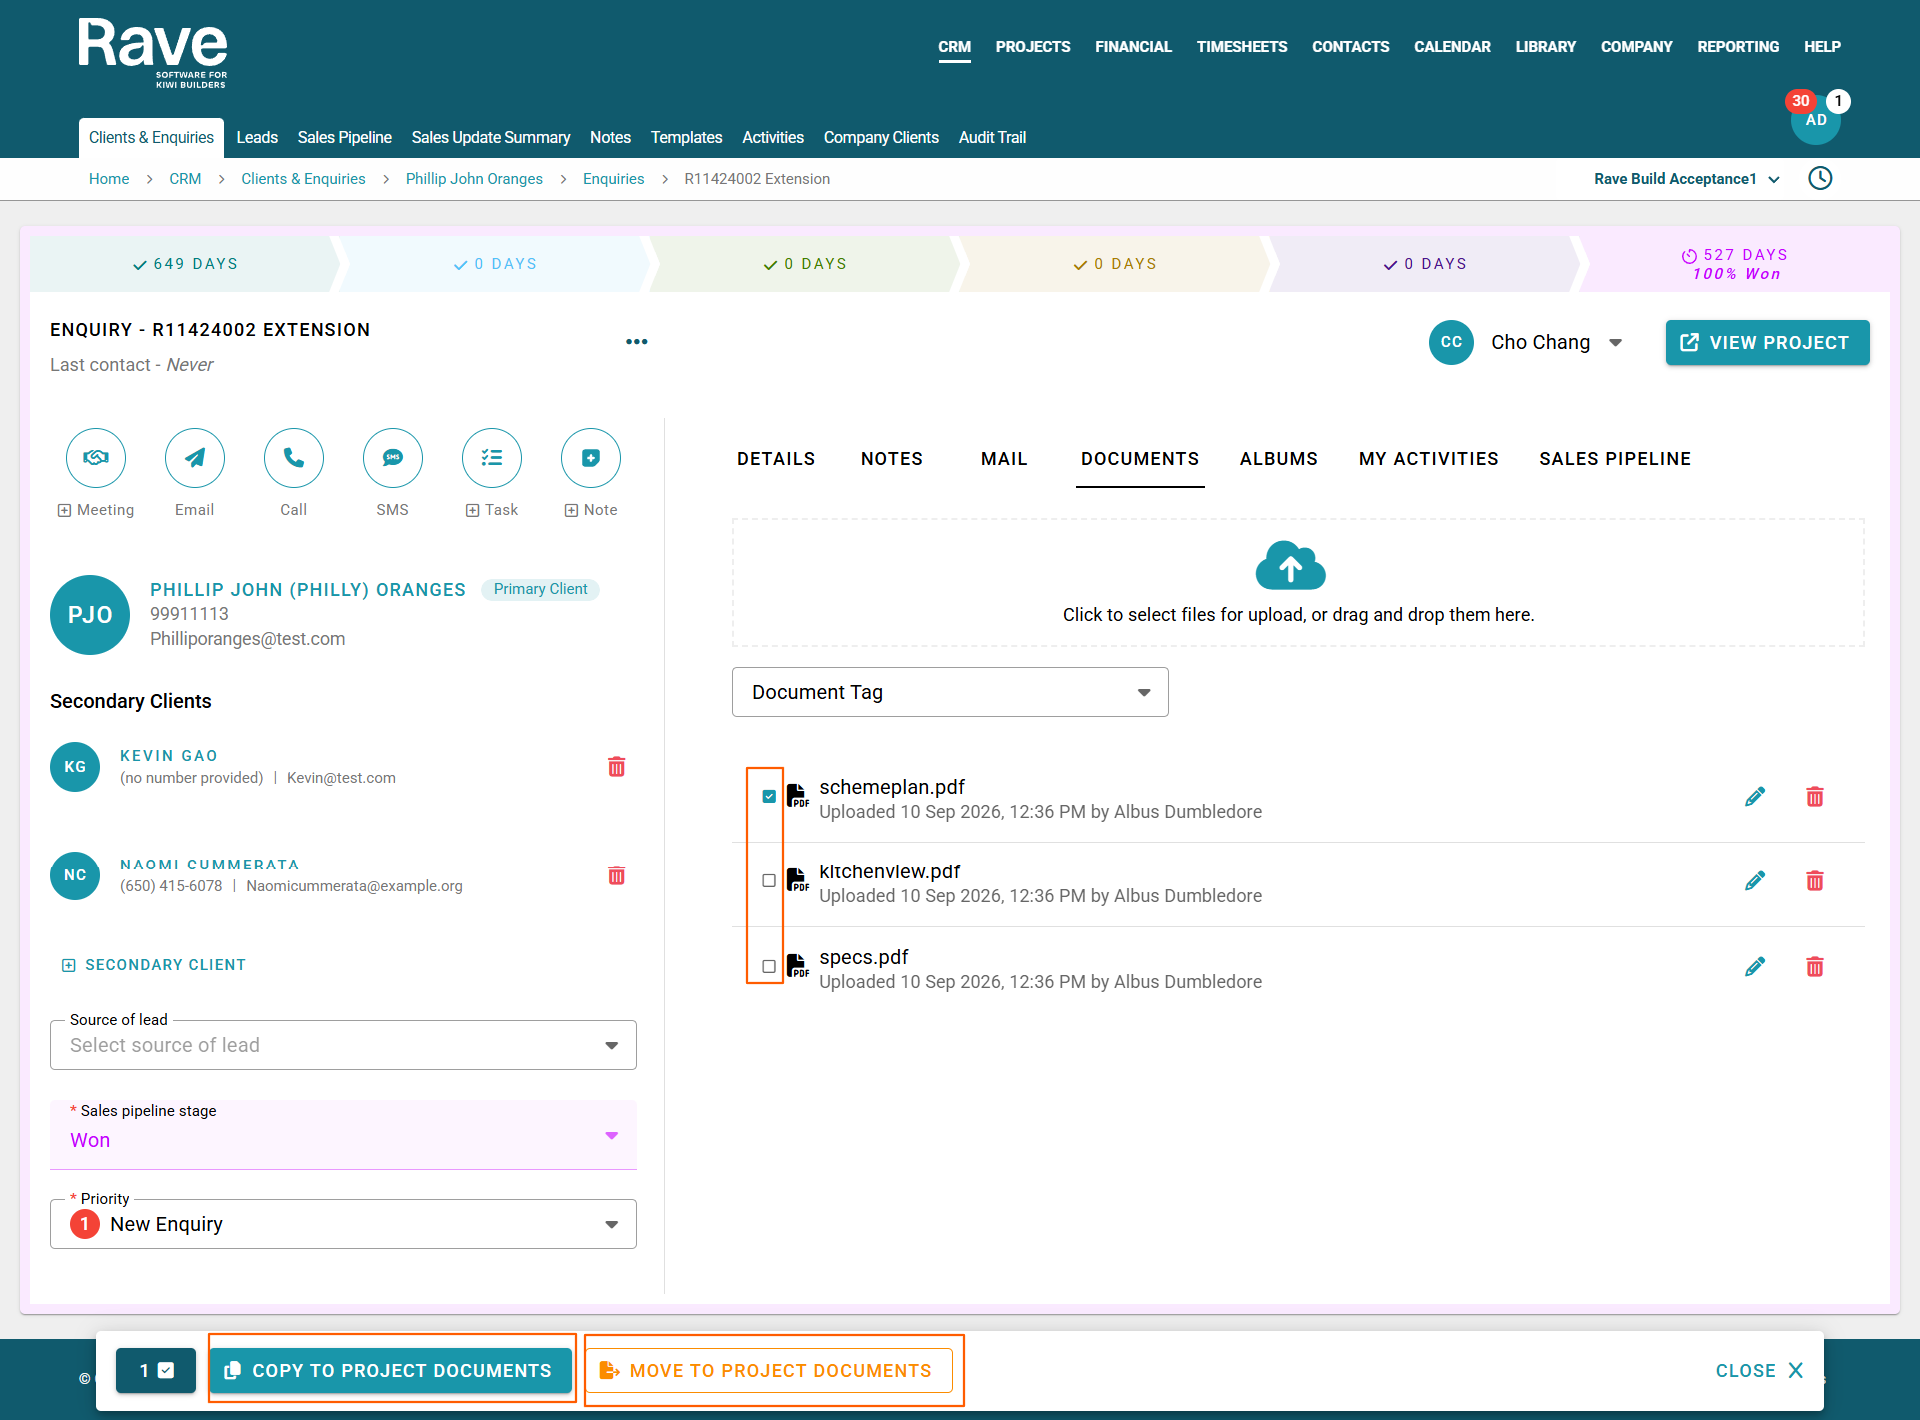The image size is (1920, 1420).
Task: Uncheck the schemeplan.pdf checkbox
Action: [x=769, y=797]
